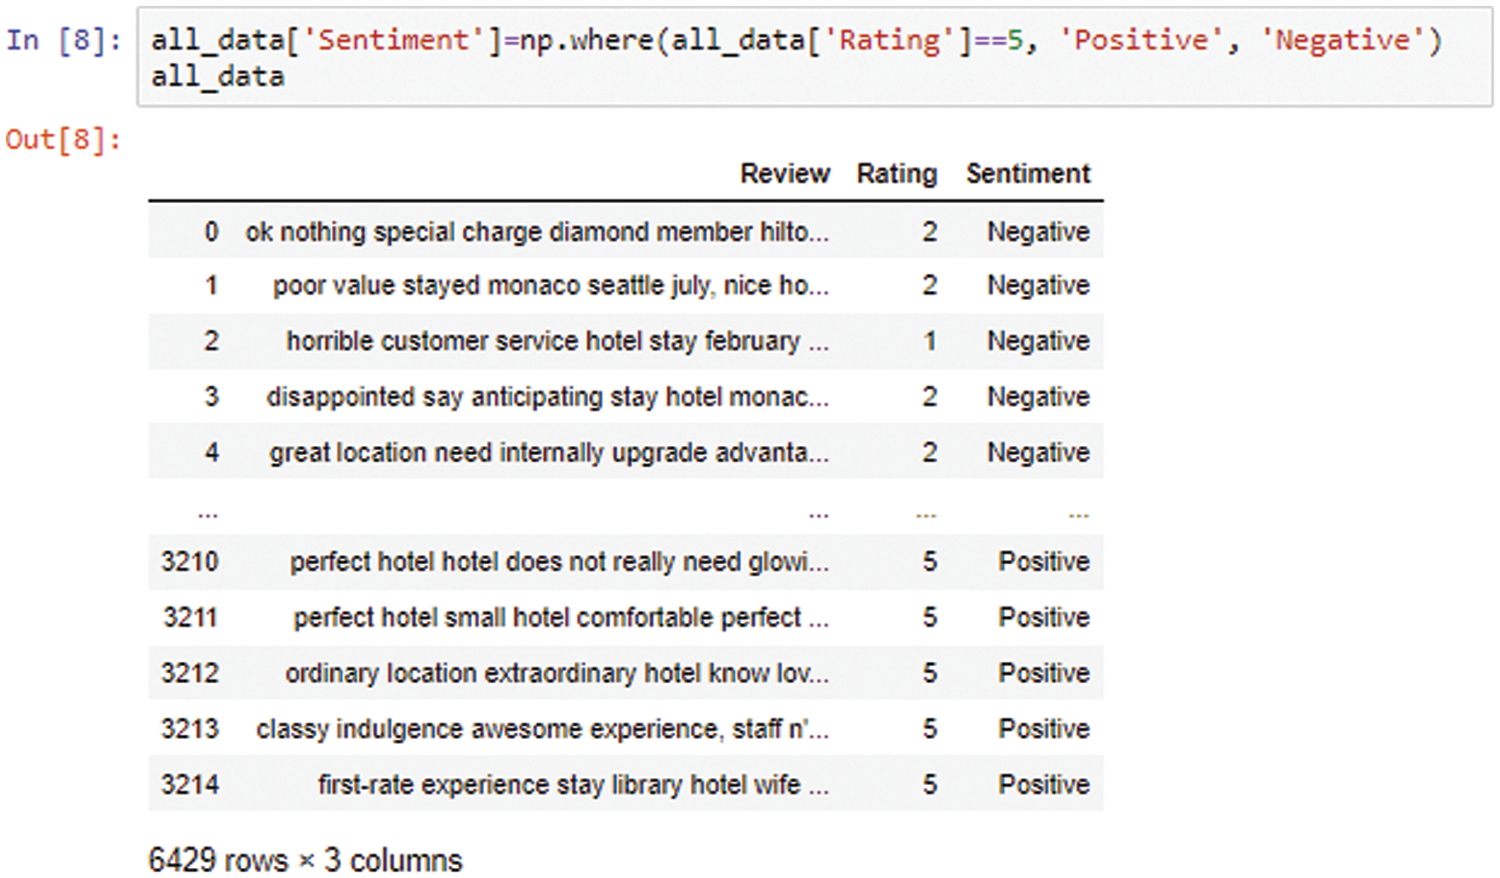
Task: Click the Sentiment column header
Action: click(x=1027, y=173)
